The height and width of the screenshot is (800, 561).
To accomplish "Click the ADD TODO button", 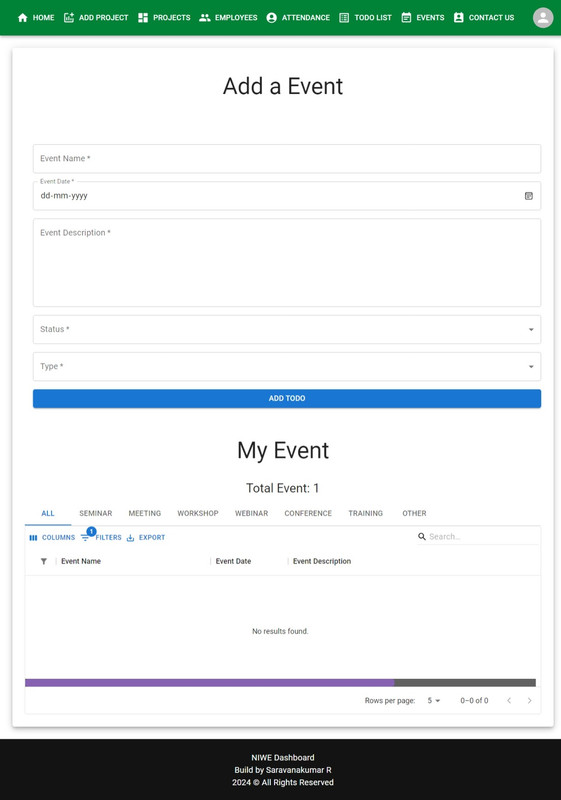I will pos(287,398).
